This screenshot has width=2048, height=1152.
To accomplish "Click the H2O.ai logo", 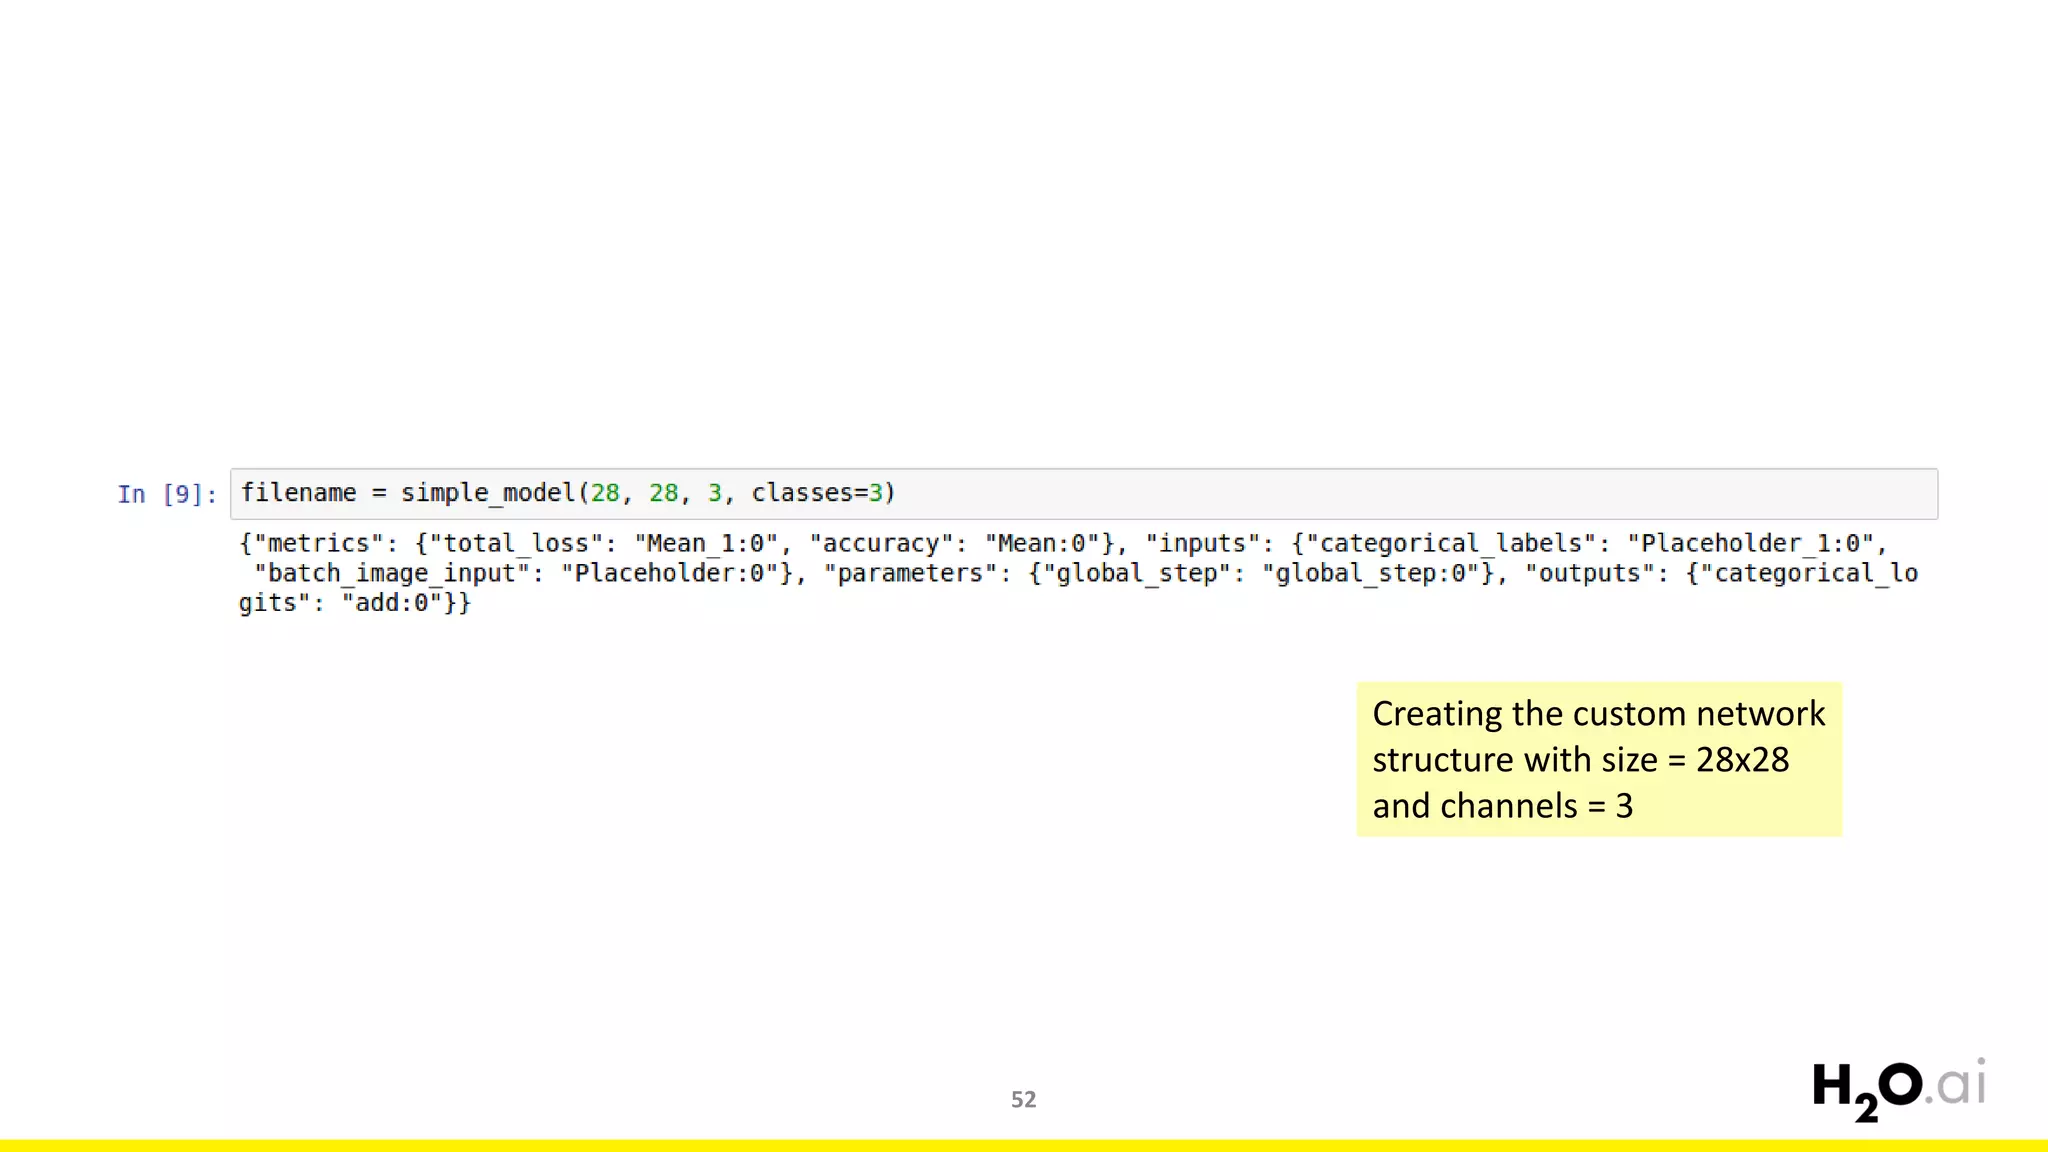I will pos(1897,1088).
